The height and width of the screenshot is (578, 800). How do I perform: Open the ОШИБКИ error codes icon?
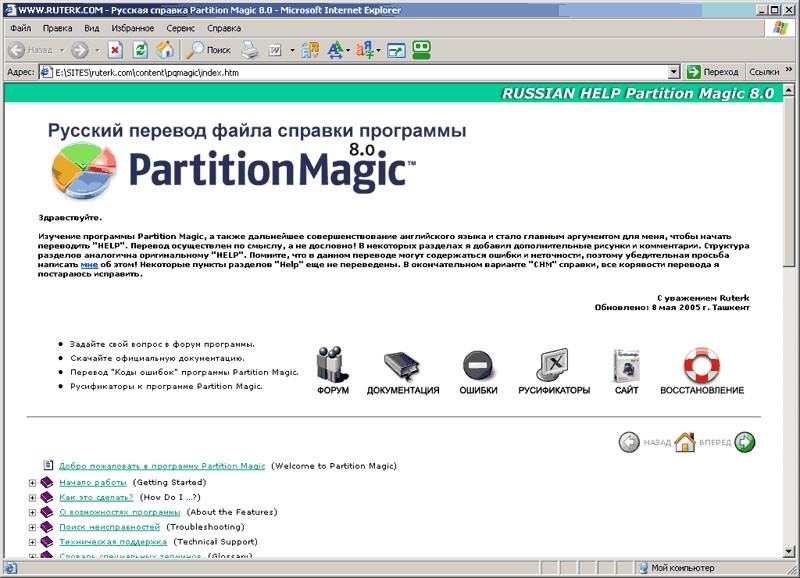tap(477, 366)
